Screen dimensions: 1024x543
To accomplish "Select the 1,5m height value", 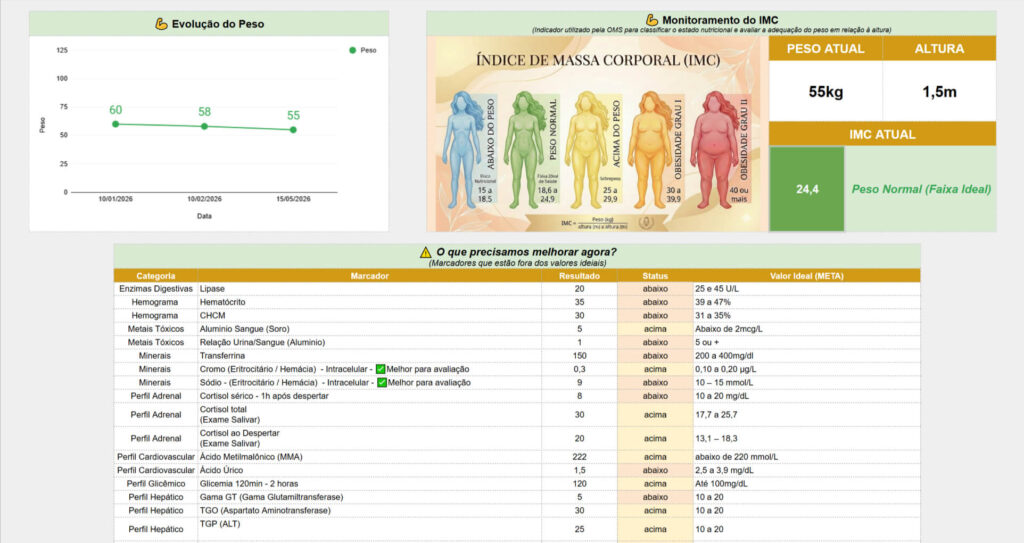I will pyautogui.click(x=939, y=92).
